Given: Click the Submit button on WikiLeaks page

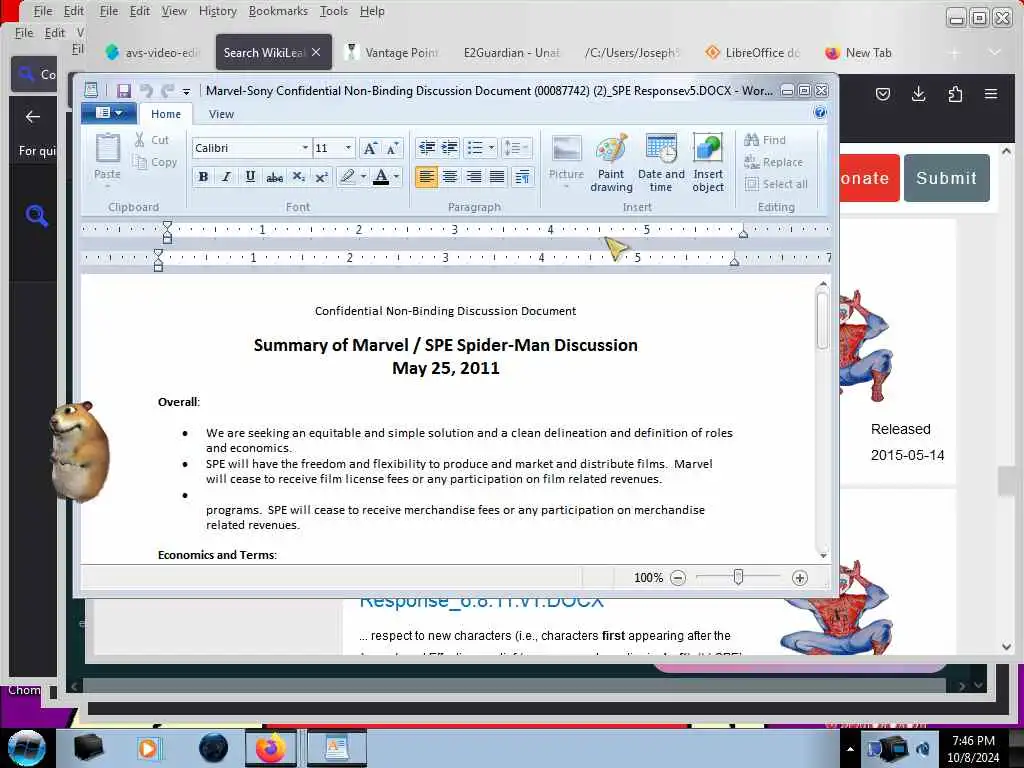Looking at the screenshot, I should [946, 178].
